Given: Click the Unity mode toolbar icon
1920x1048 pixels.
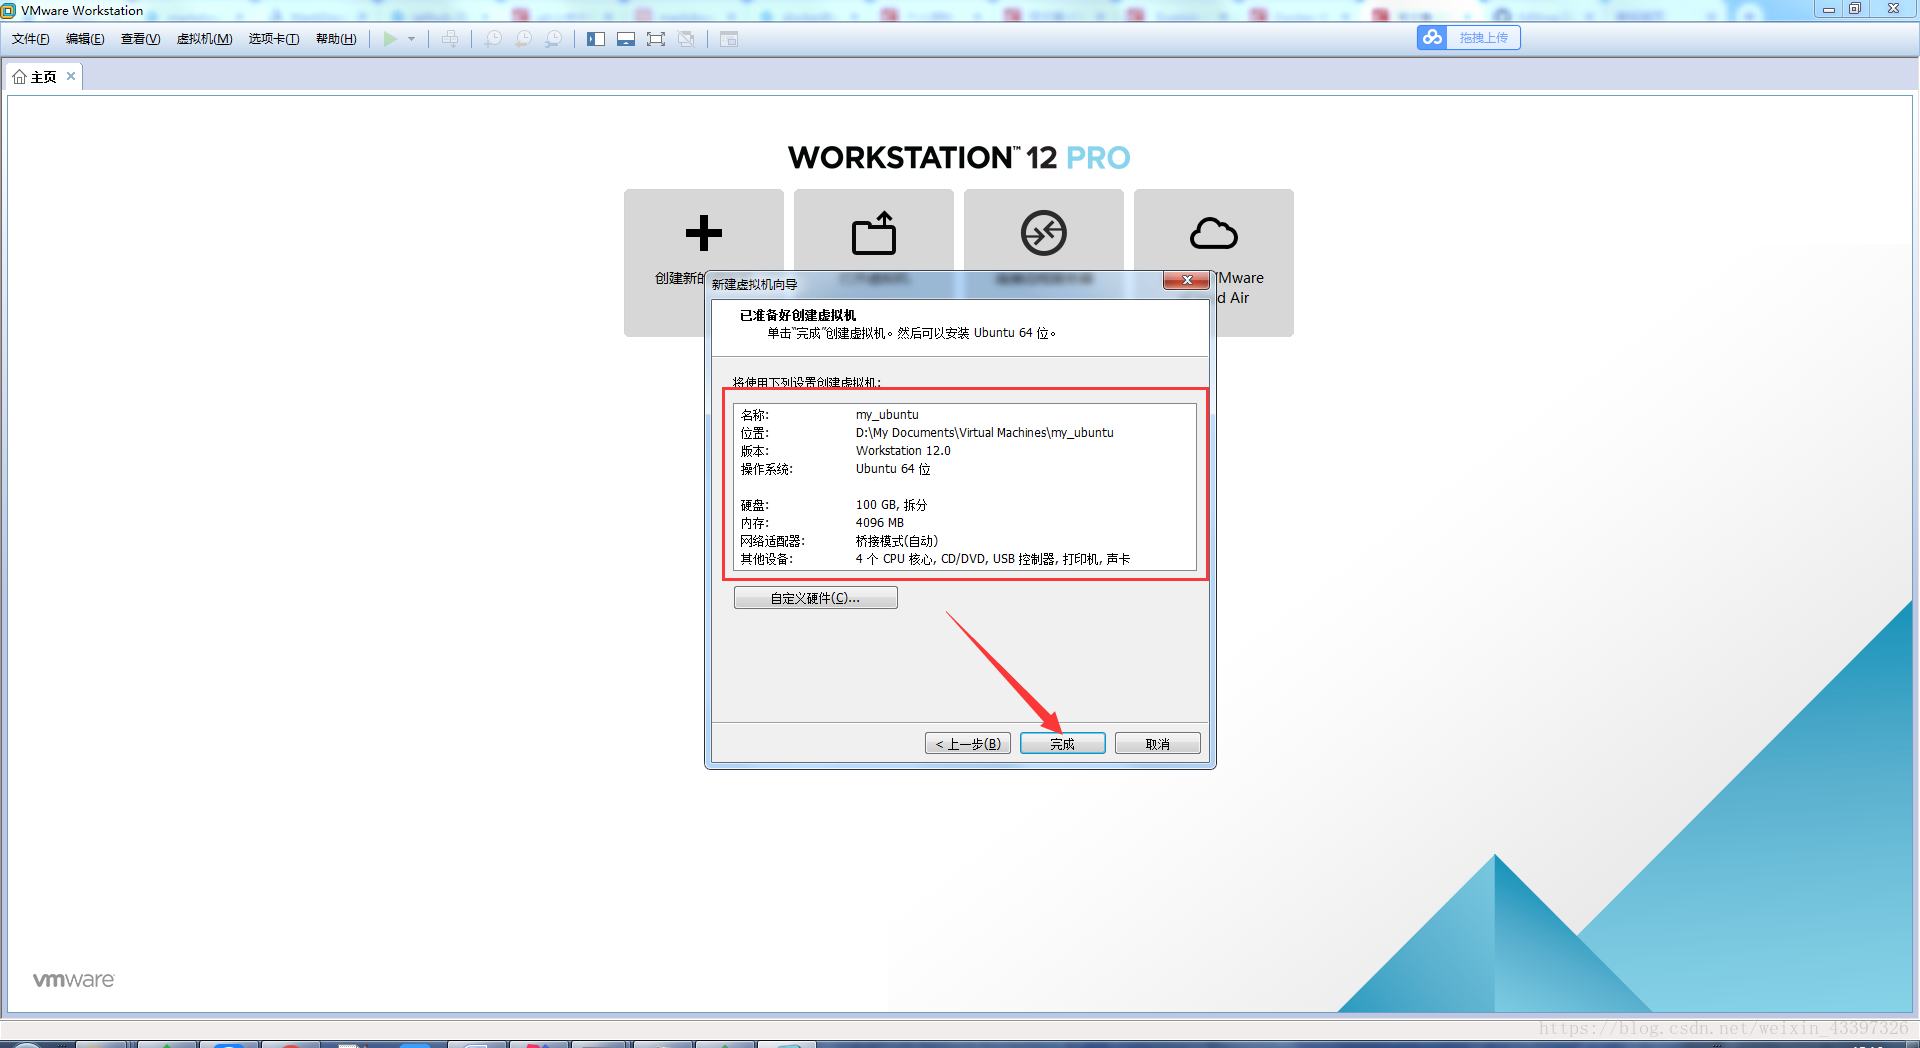Looking at the screenshot, I should coord(686,39).
